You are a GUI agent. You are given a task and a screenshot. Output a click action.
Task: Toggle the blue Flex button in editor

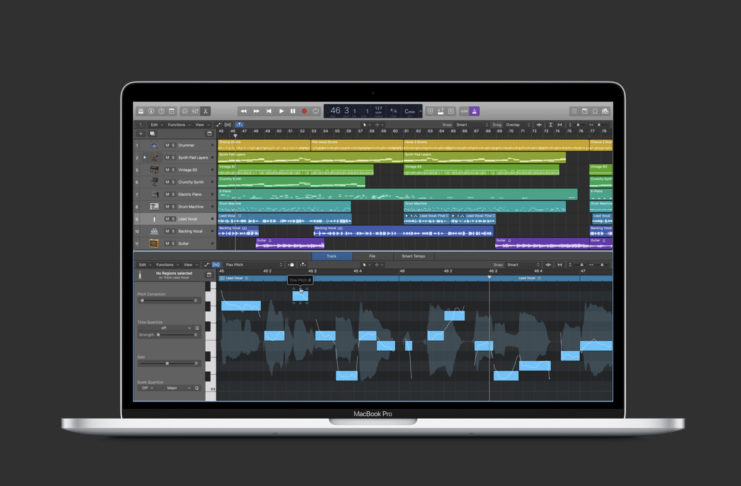(216, 265)
